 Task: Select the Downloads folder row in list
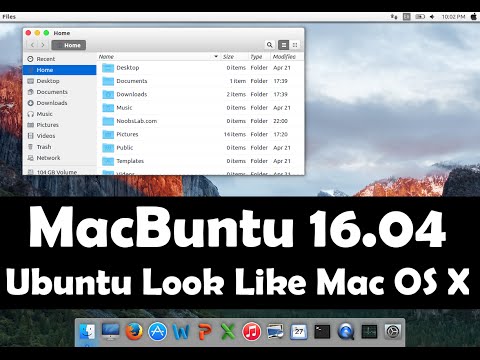point(200,94)
